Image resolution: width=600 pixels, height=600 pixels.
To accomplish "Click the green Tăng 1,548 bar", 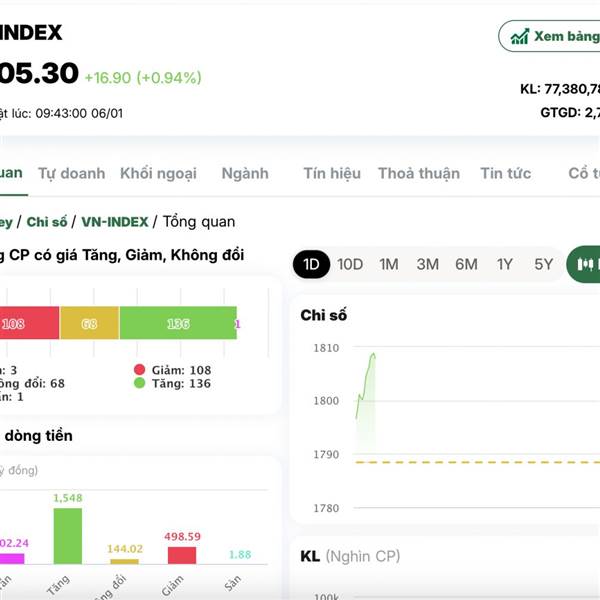I will [68, 536].
